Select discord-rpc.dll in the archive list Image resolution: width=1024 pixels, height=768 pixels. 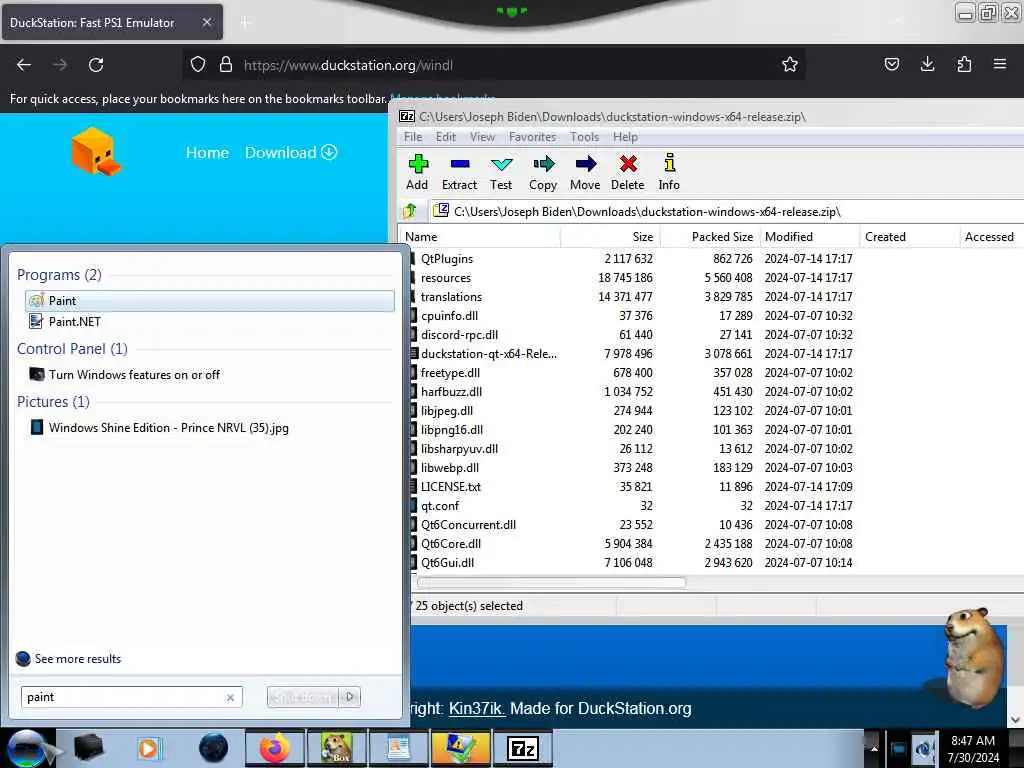coord(459,334)
